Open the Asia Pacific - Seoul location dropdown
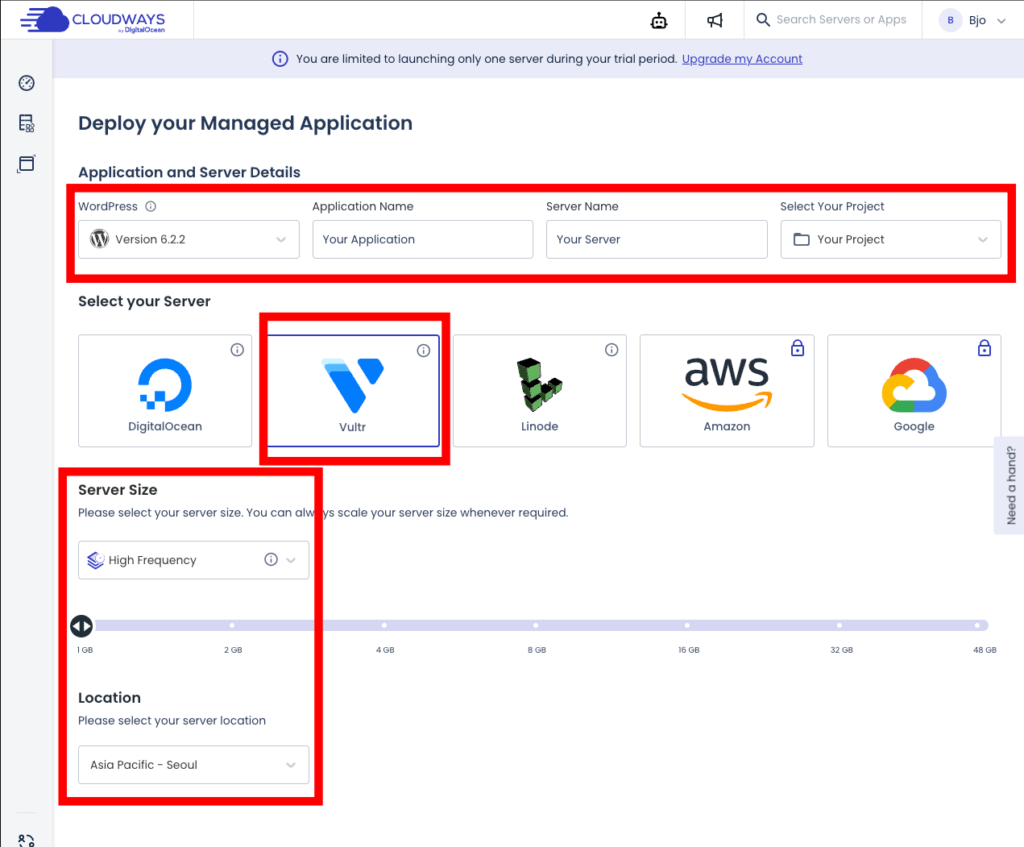The height and width of the screenshot is (847, 1024). click(x=193, y=765)
